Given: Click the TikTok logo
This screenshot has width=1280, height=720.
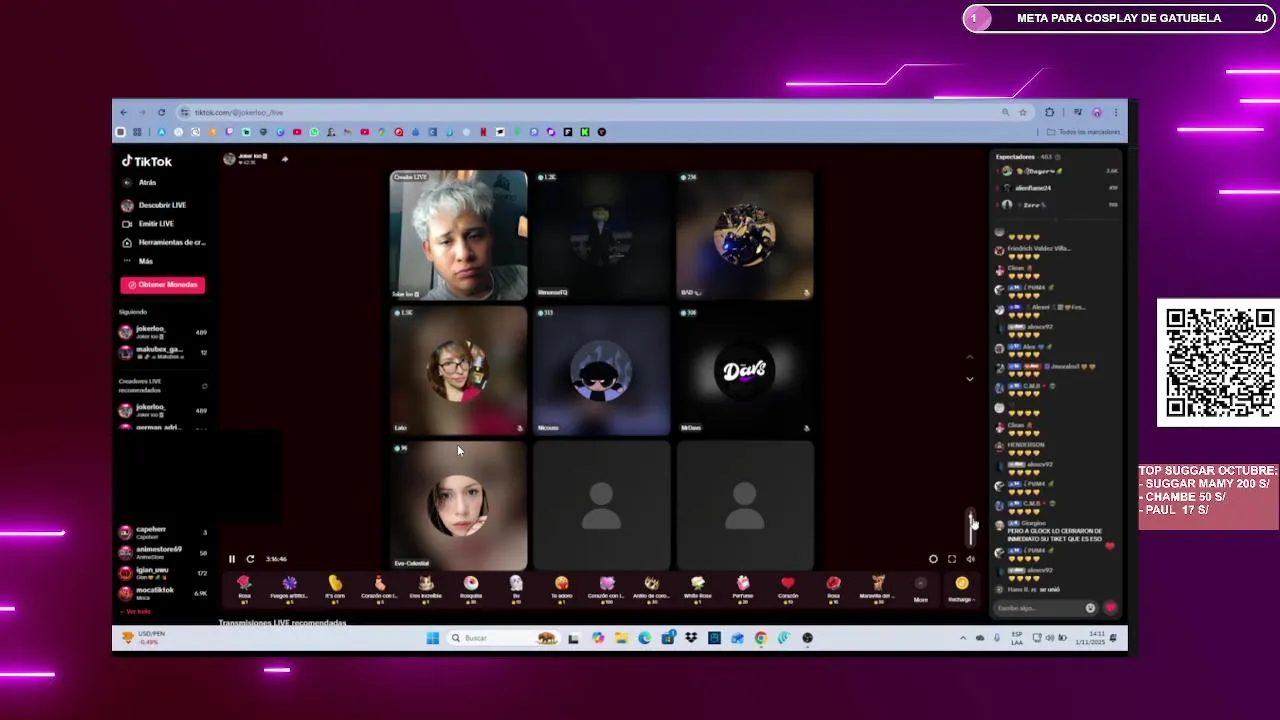Looking at the screenshot, I should pos(147,161).
